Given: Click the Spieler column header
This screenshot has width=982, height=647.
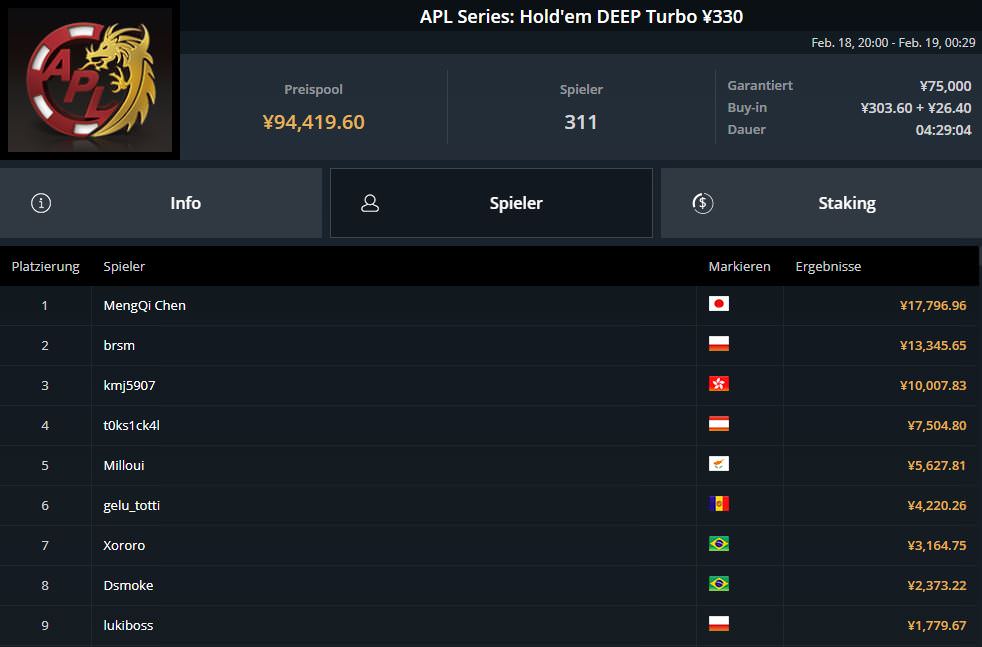Looking at the screenshot, I should coord(124,267).
